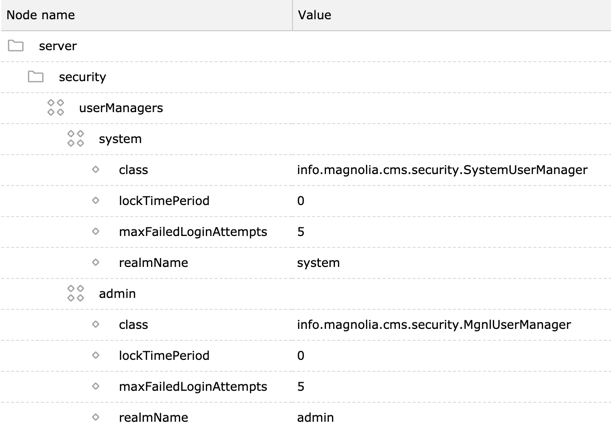This screenshot has width=611, height=433.
Task: Sort by Value column header
Action: [314, 15]
